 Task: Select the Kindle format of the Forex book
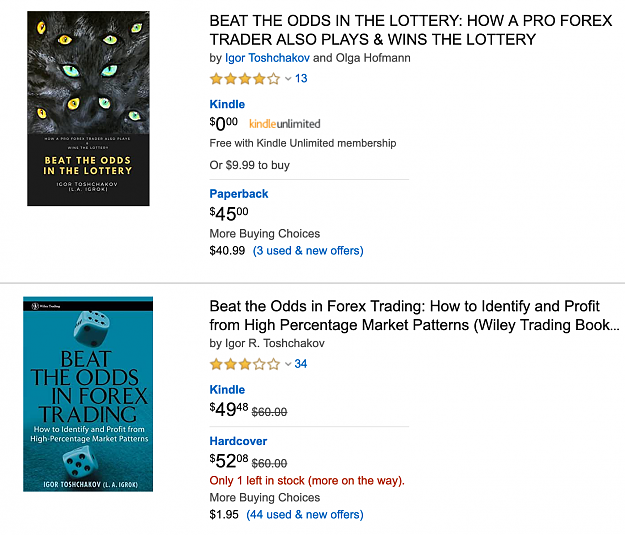[x=227, y=390]
